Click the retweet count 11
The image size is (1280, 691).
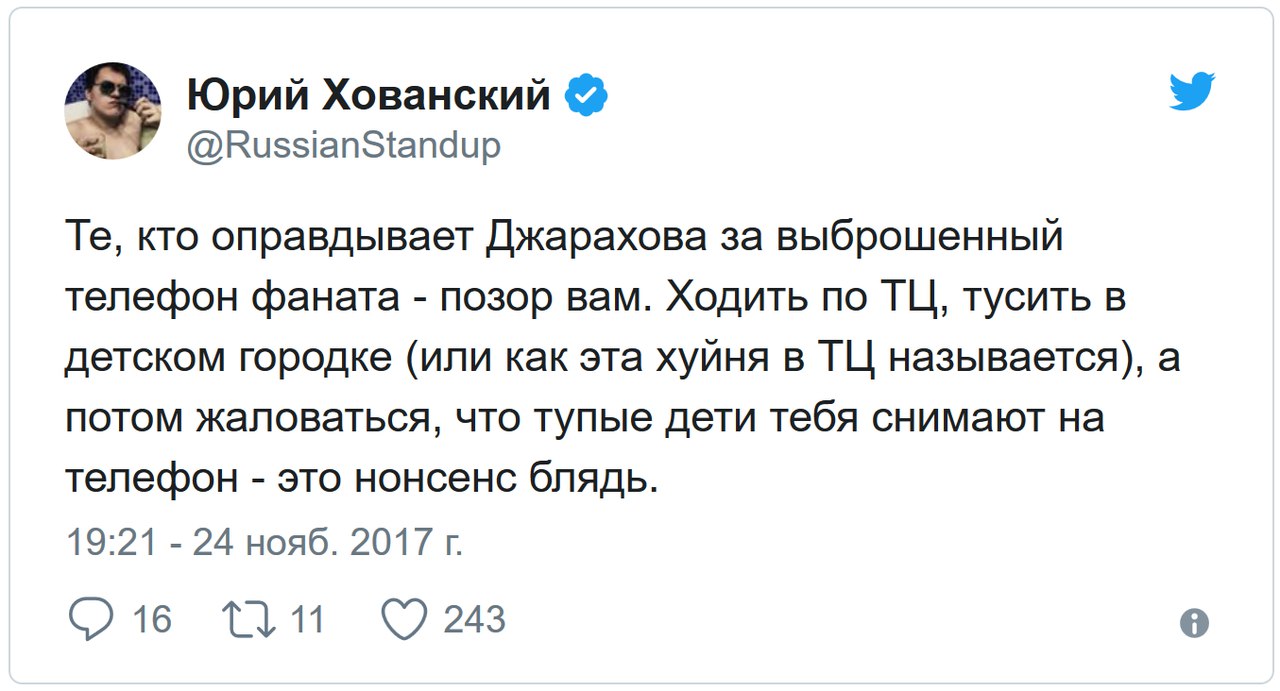(x=307, y=620)
